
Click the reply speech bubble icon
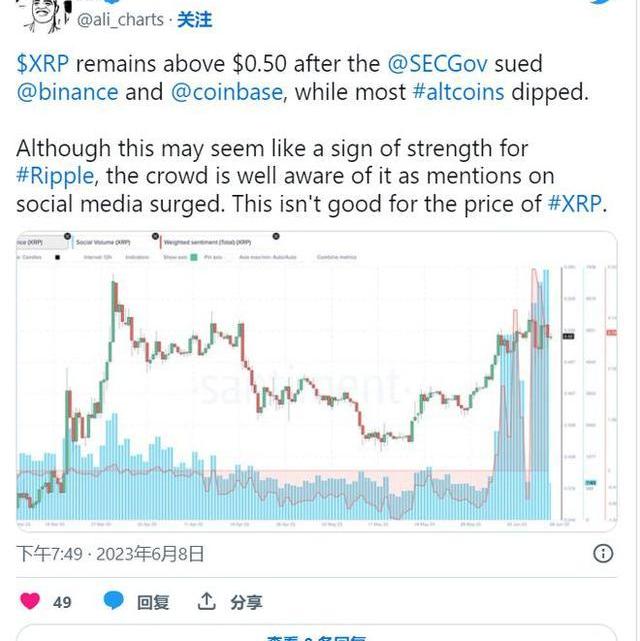tap(115, 601)
